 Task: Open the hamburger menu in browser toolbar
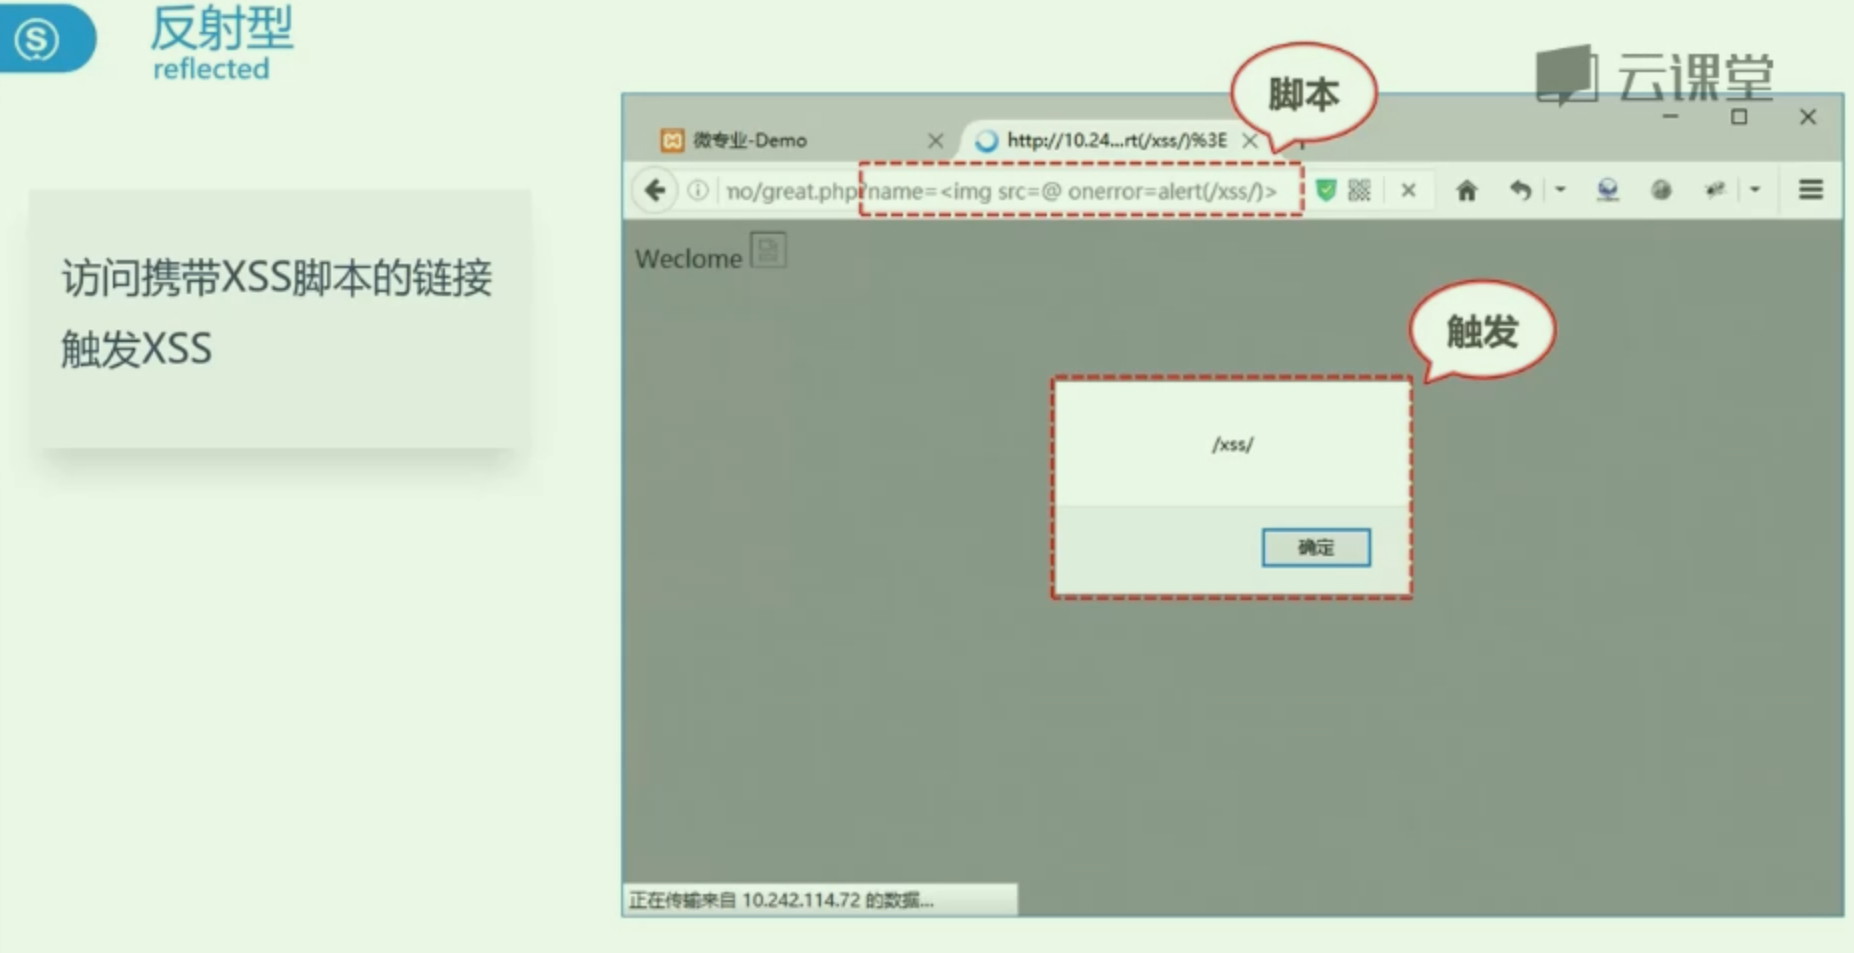click(1810, 189)
